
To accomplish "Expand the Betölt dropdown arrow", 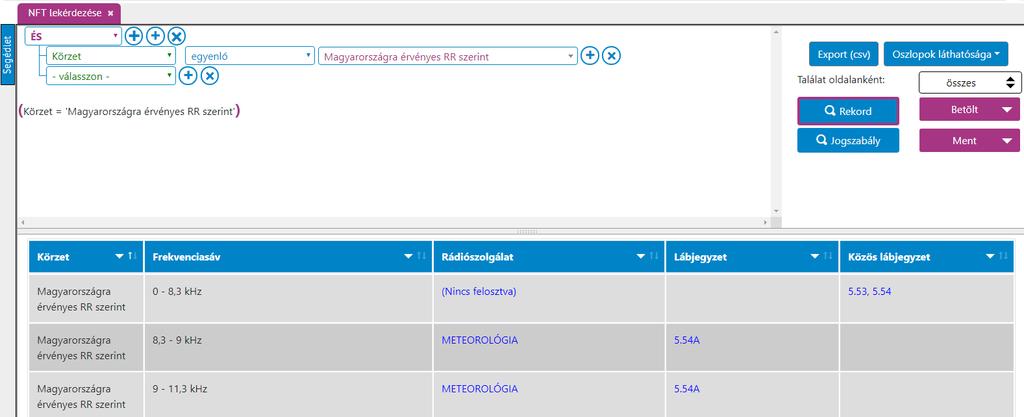I will (1006, 110).
